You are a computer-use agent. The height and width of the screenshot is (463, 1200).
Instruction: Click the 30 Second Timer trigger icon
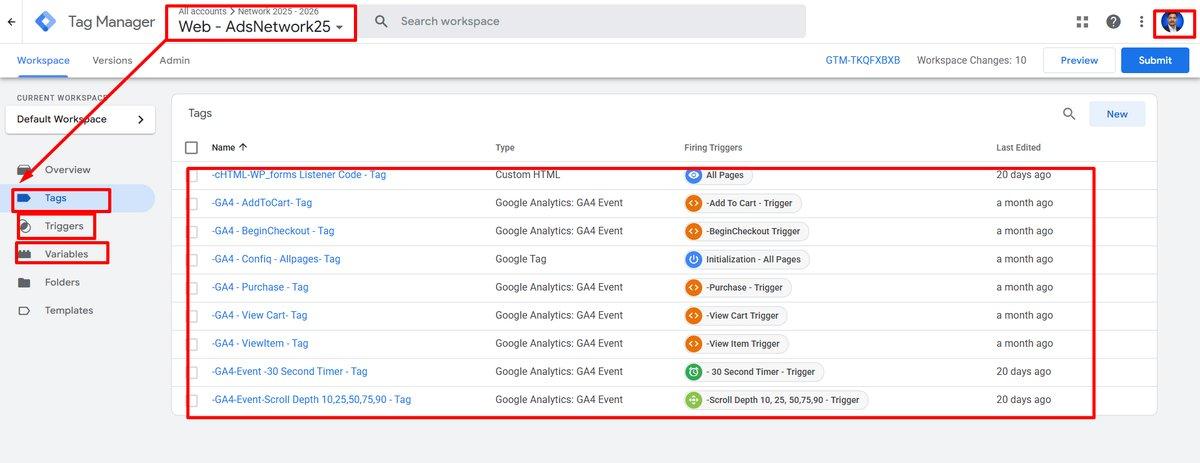693,371
